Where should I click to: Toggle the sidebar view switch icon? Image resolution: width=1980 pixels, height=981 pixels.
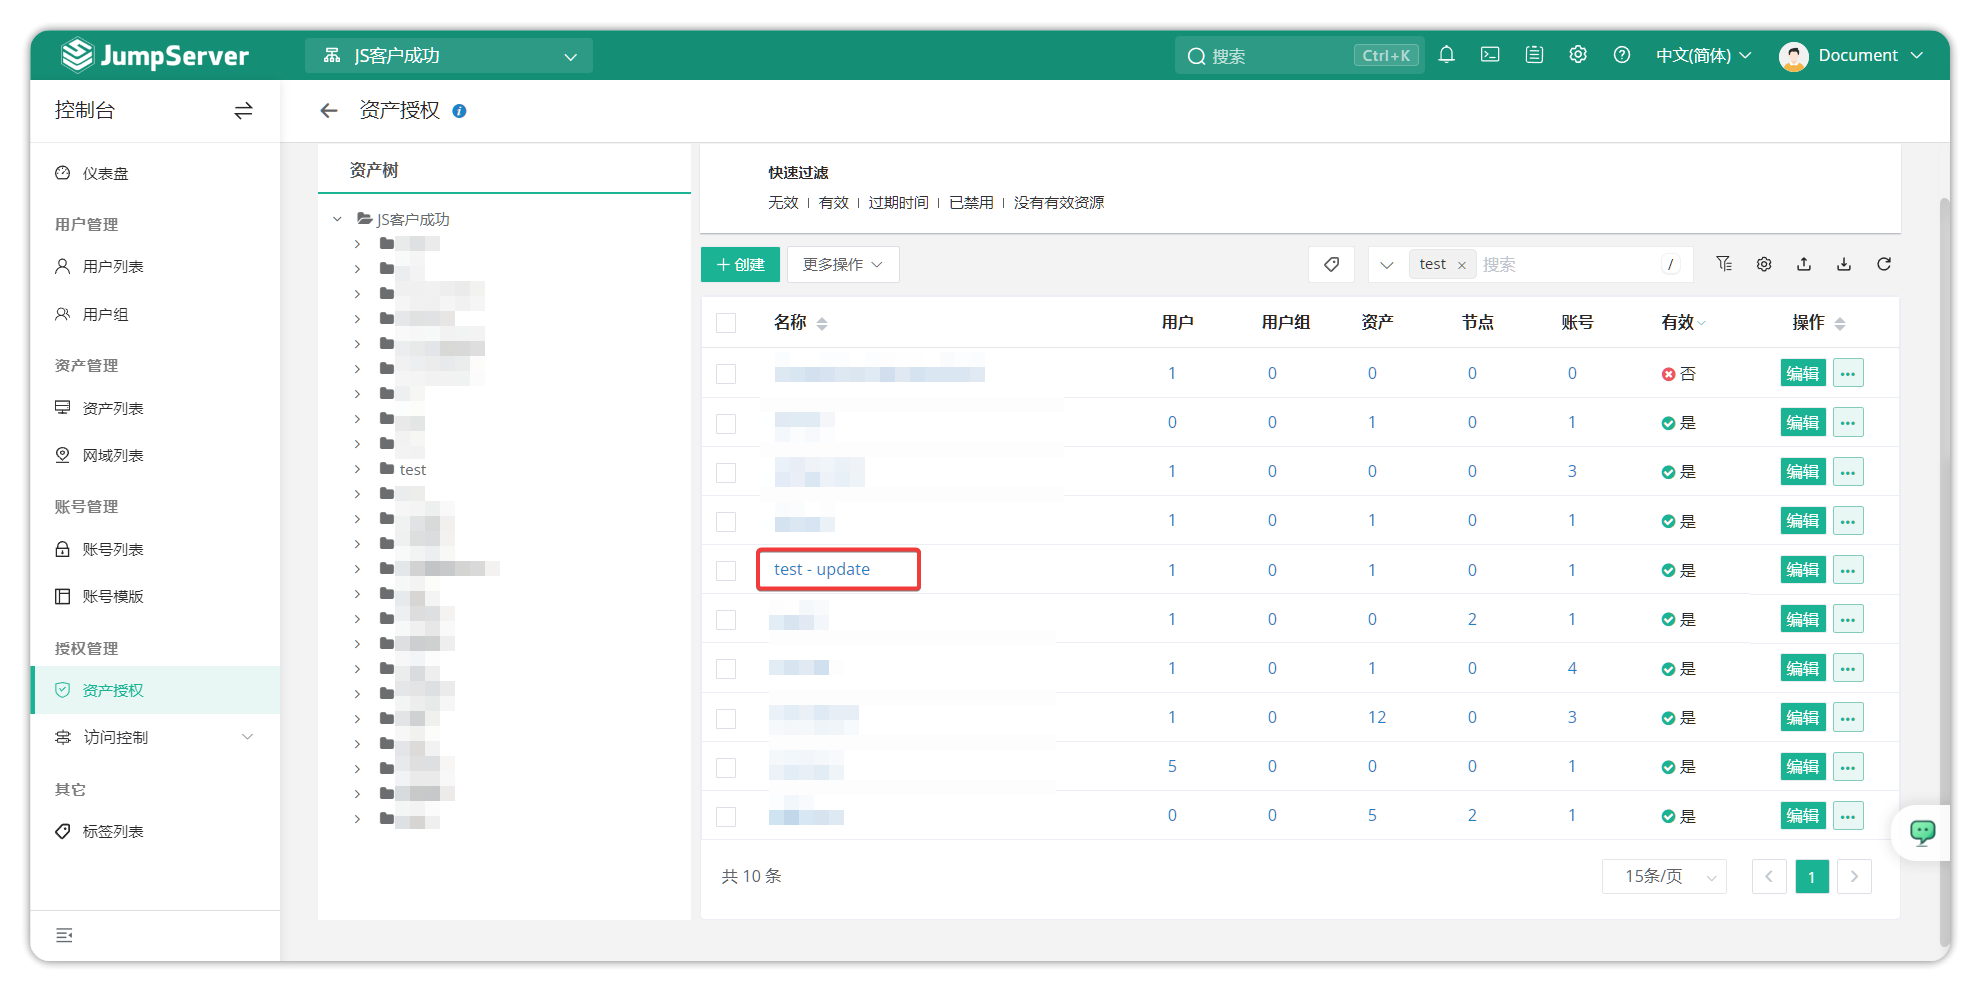click(243, 111)
